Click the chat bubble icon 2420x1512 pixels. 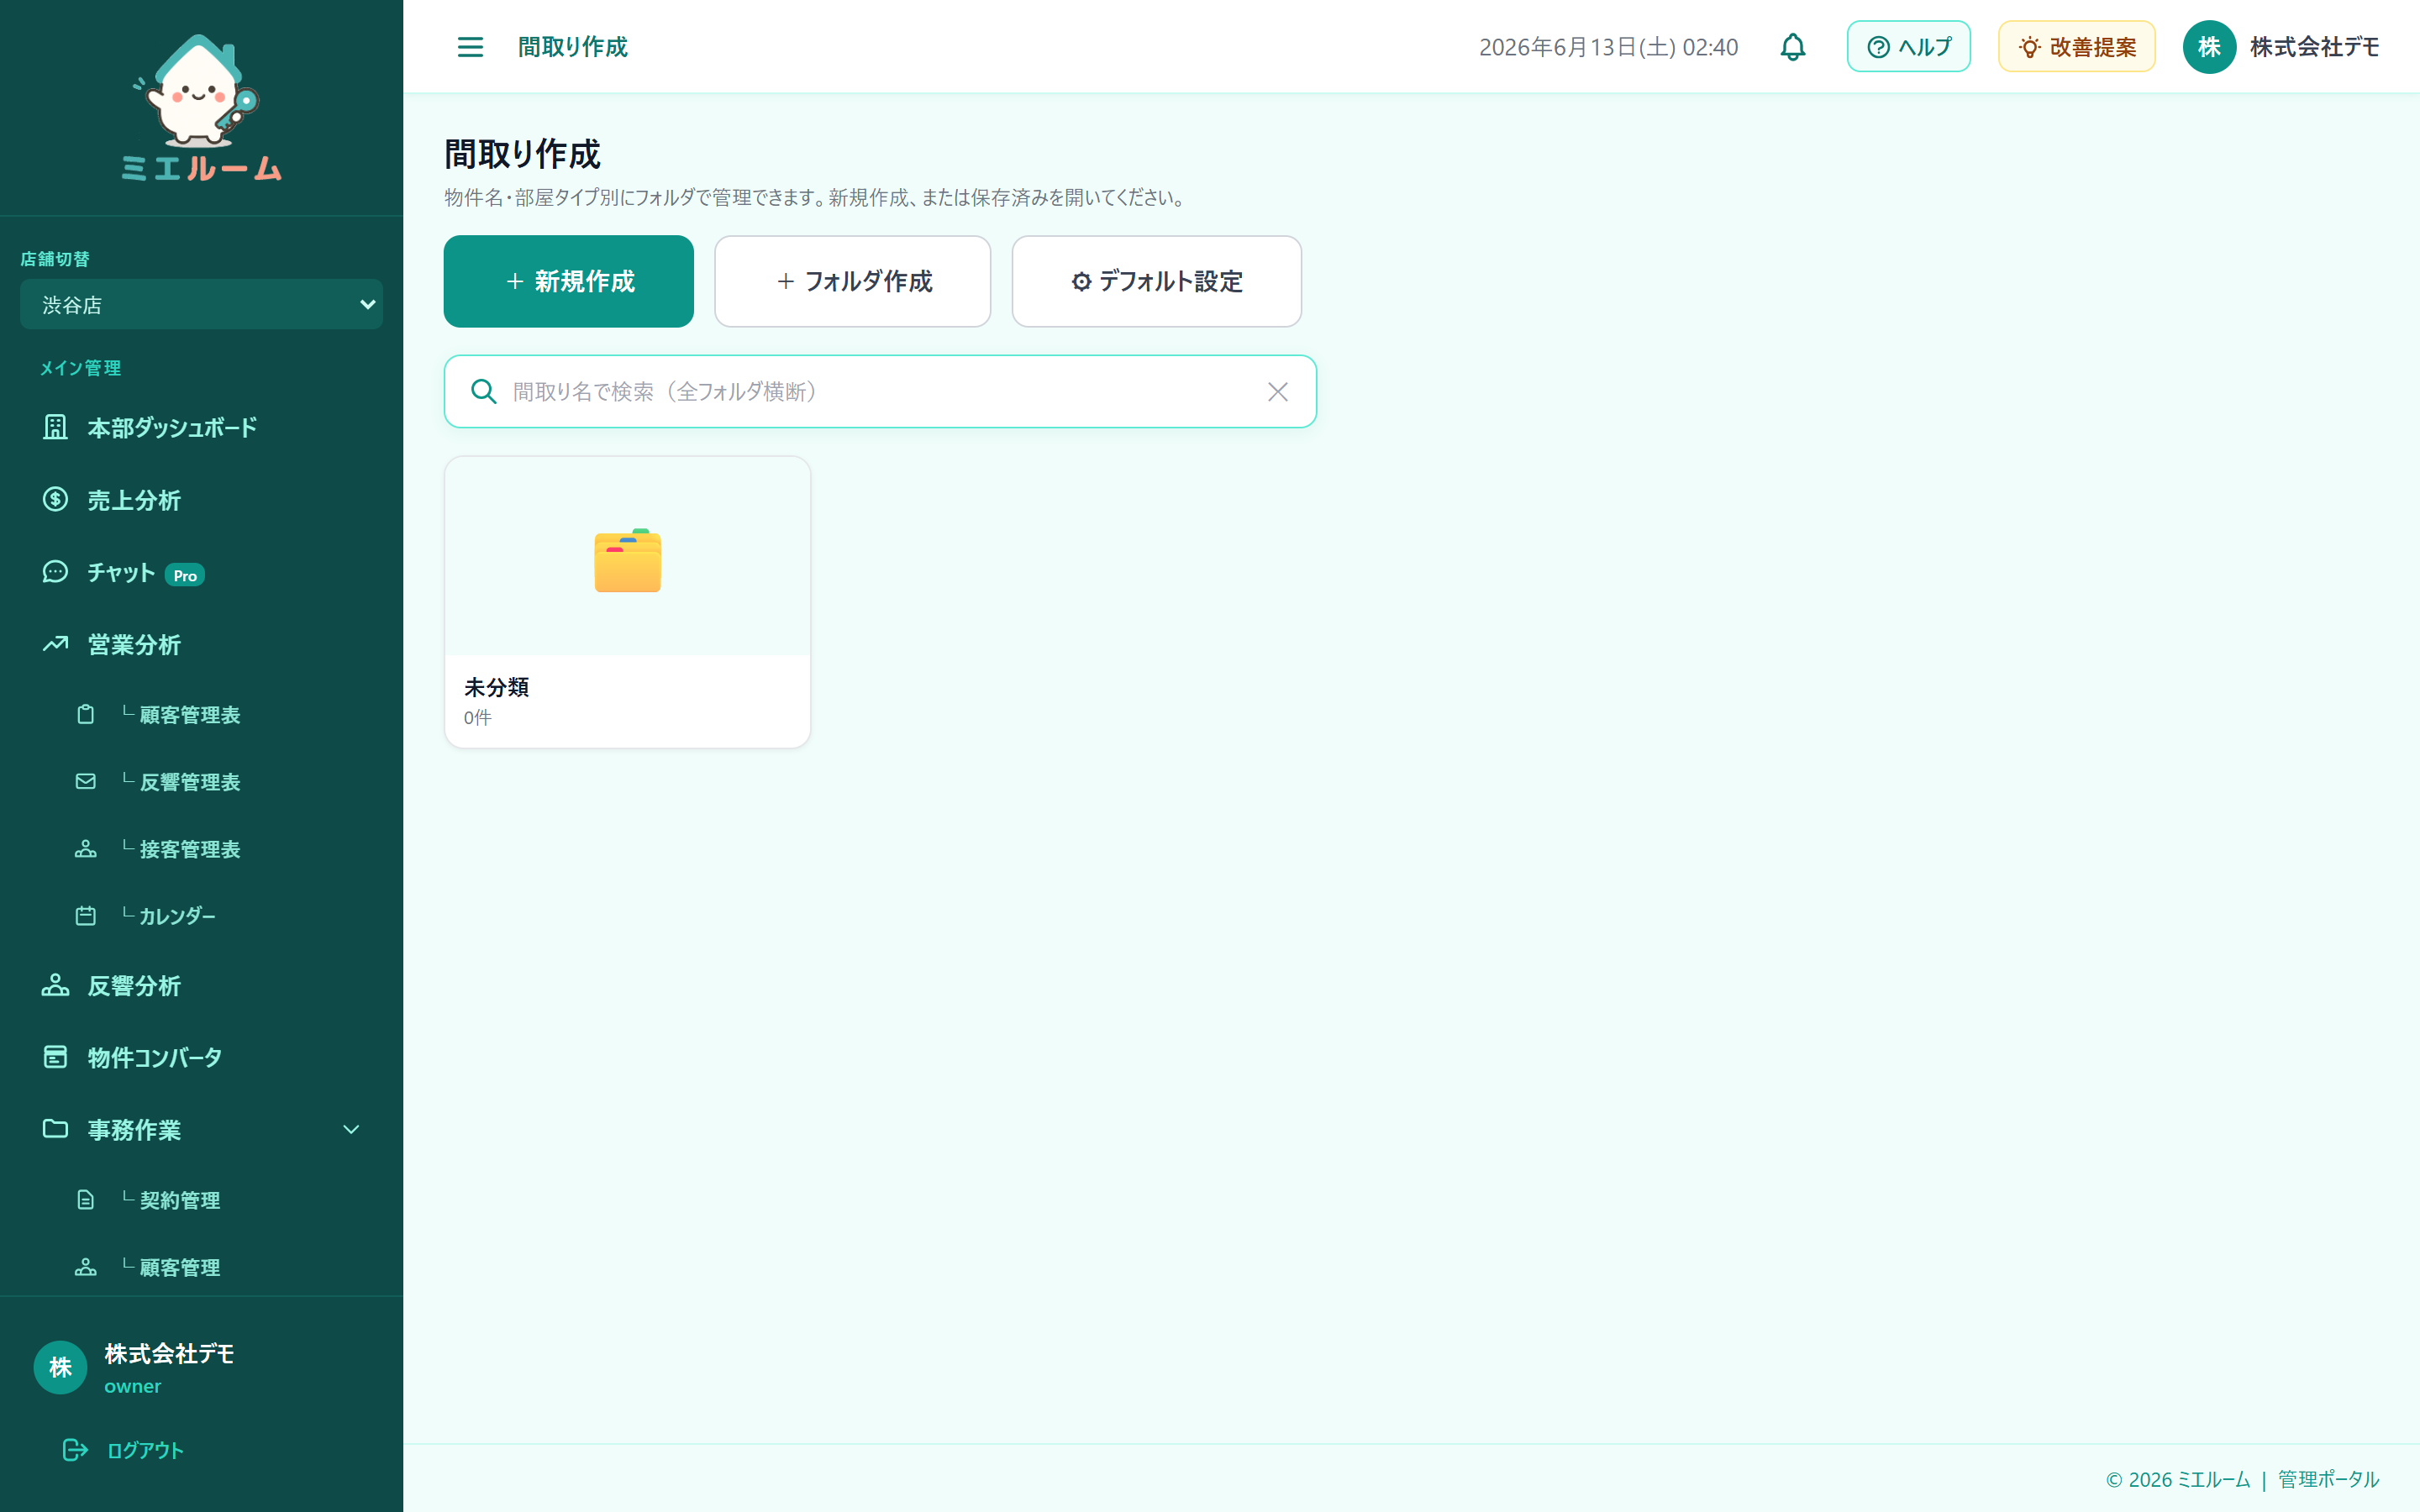pyautogui.click(x=55, y=572)
